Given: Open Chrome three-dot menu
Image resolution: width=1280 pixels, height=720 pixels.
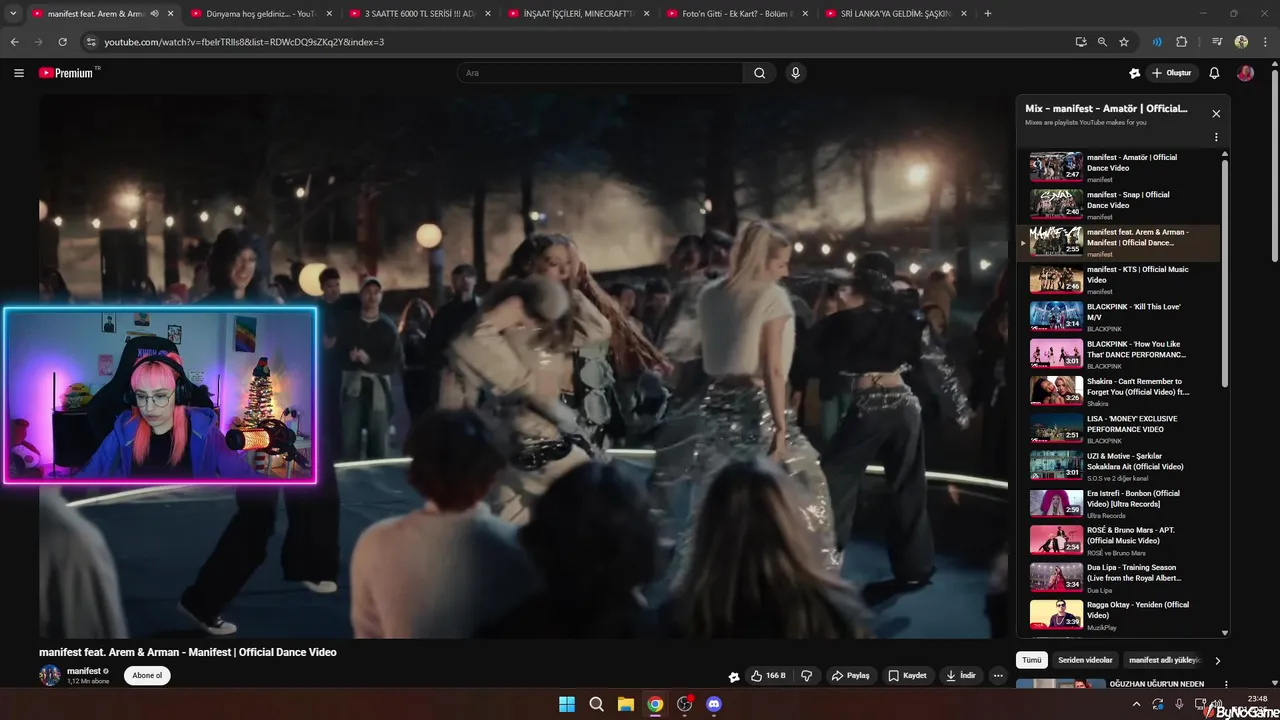Looking at the screenshot, I should 1264,42.
